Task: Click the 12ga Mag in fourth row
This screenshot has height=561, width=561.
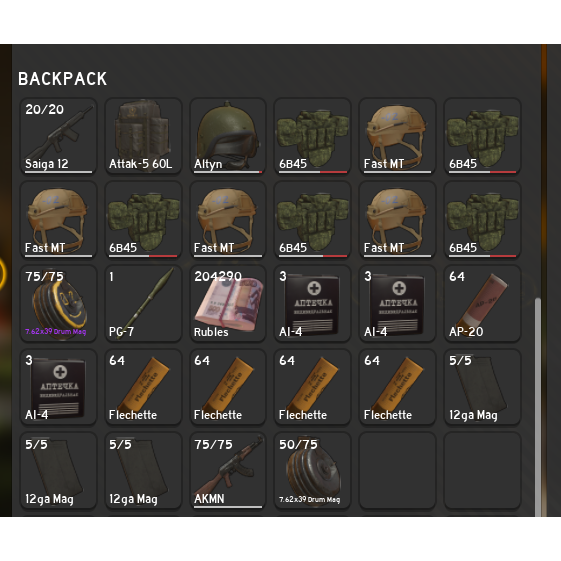Action: [482, 387]
